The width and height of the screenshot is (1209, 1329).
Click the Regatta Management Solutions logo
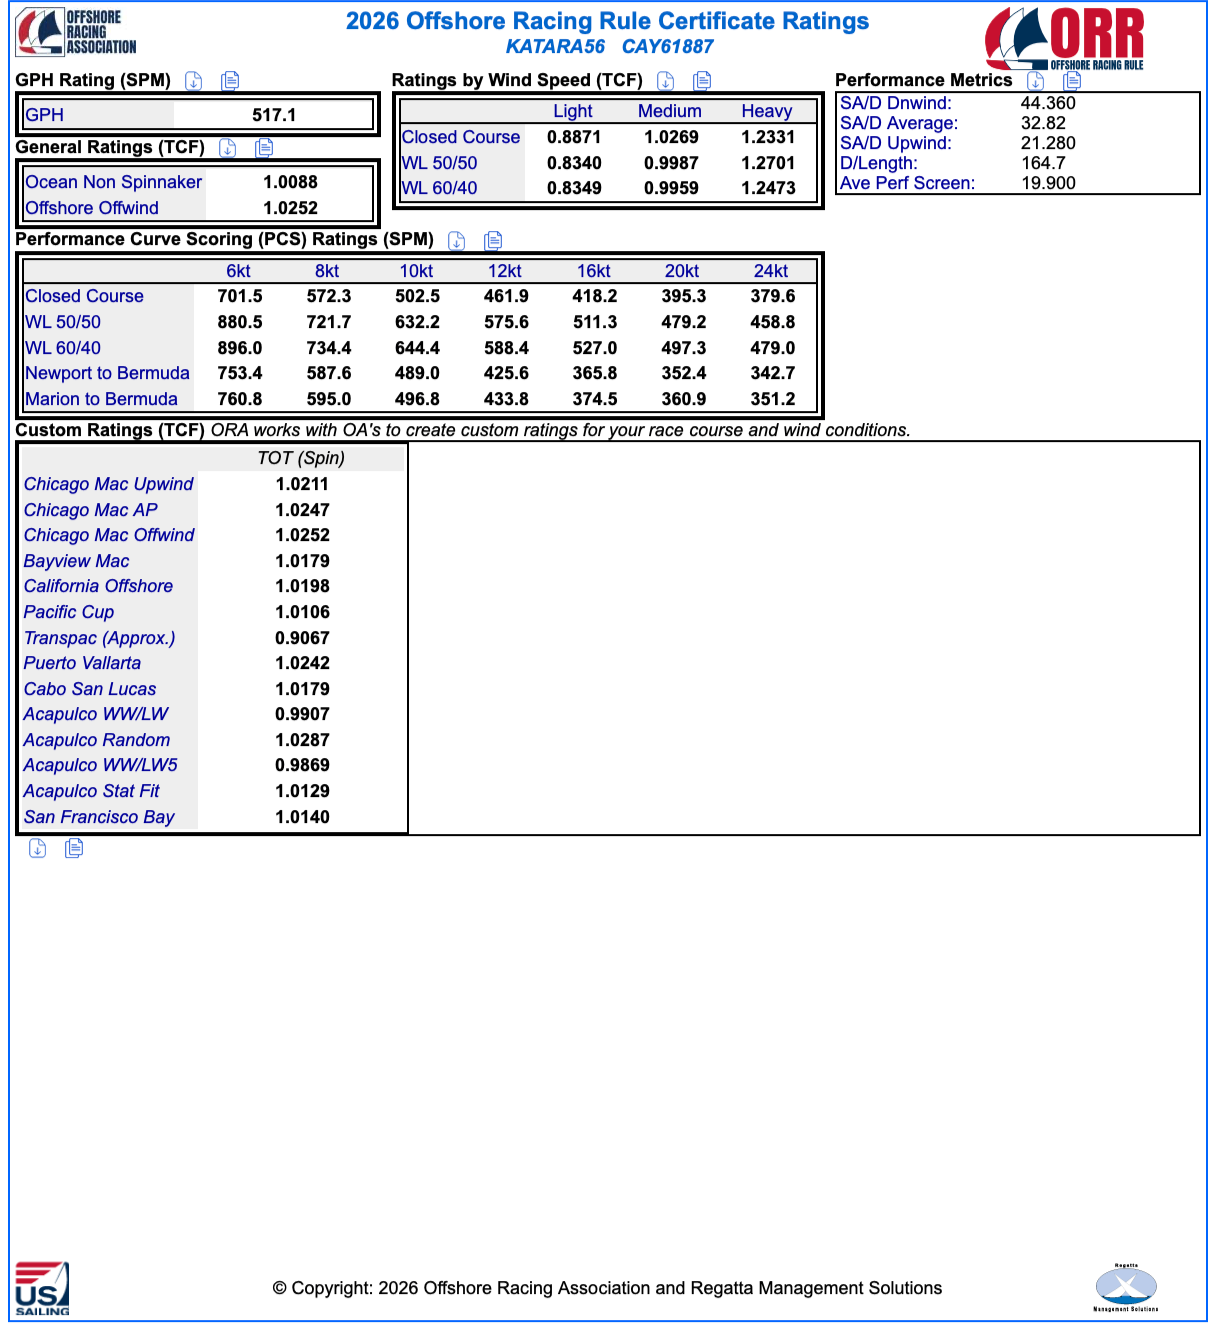[x=1126, y=1287]
